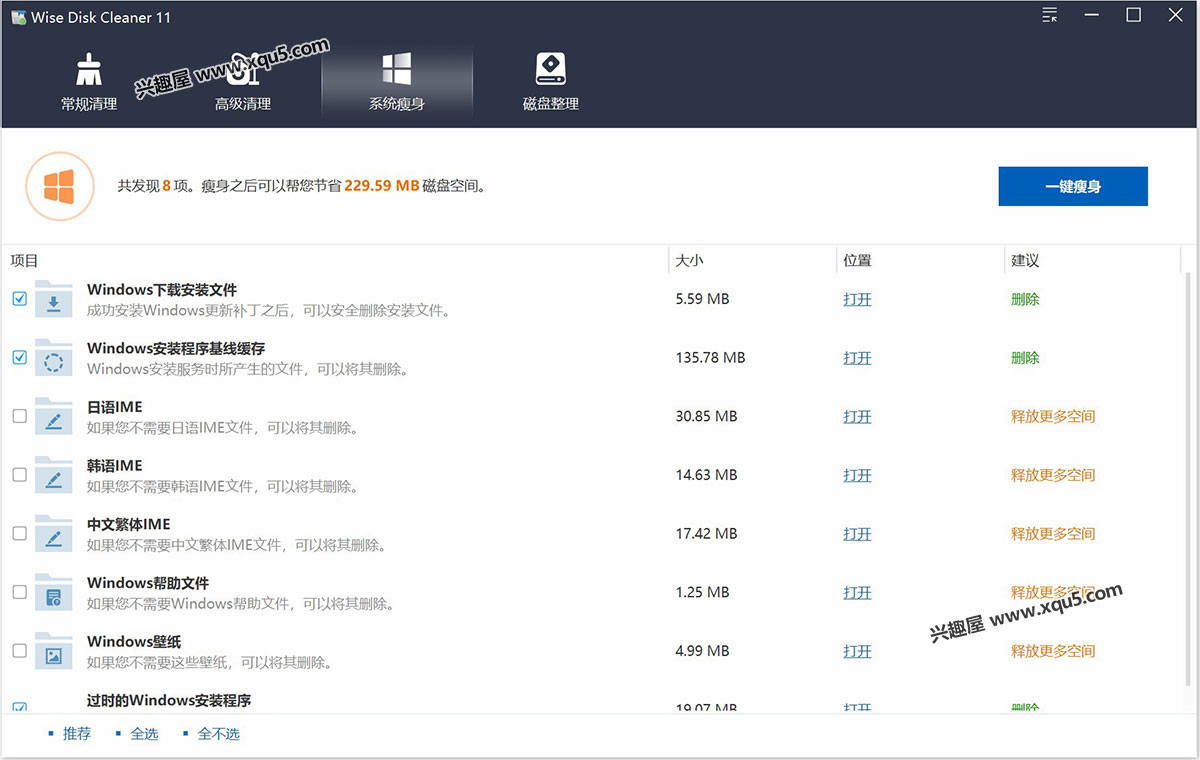1200x760 pixels.
Task: Sort by the 大小 column header
Action: pos(689,260)
